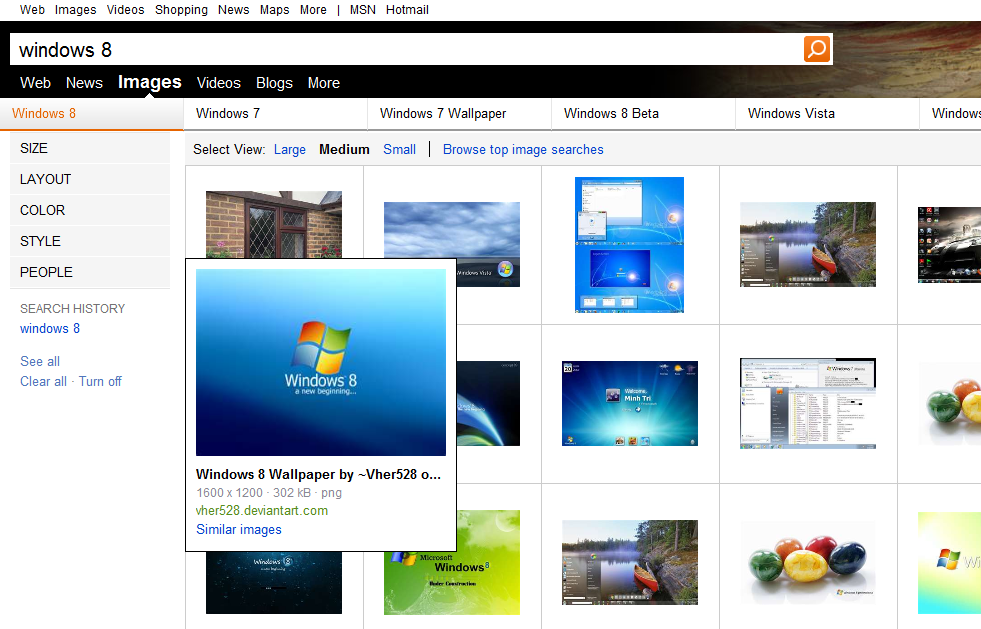
Task: Expand the LAYOUT filter
Action: point(90,179)
